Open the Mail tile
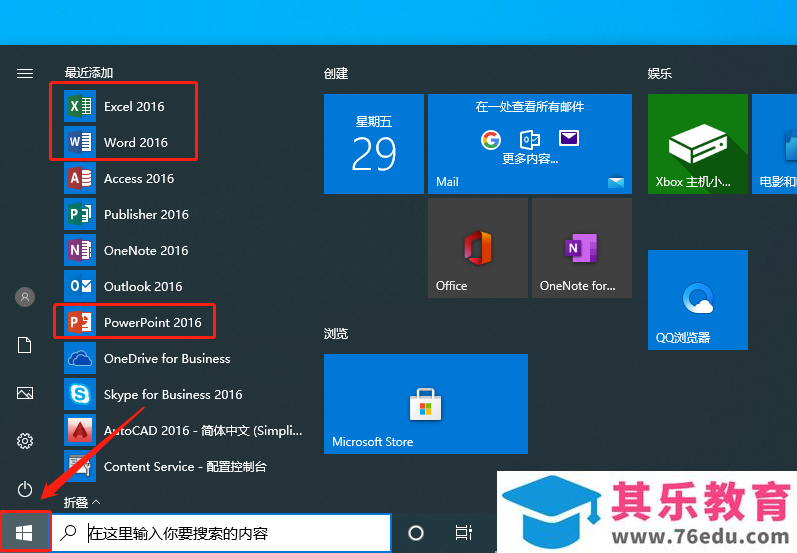This screenshot has width=797, height=553. pos(530,144)
